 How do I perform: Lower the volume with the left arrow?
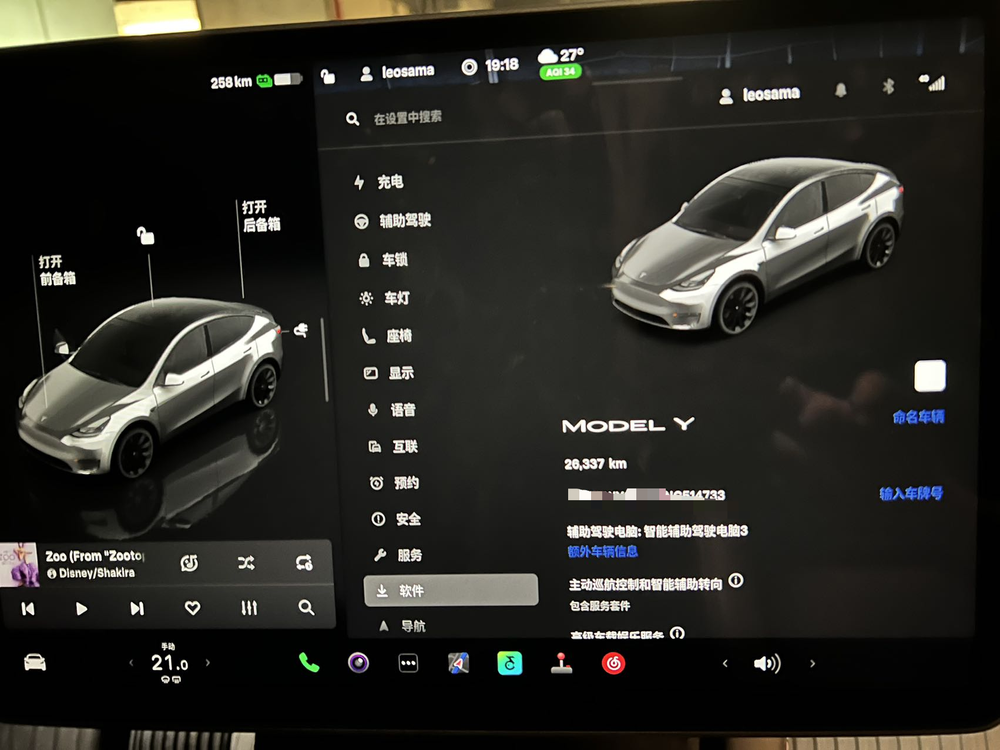[725, 663]
